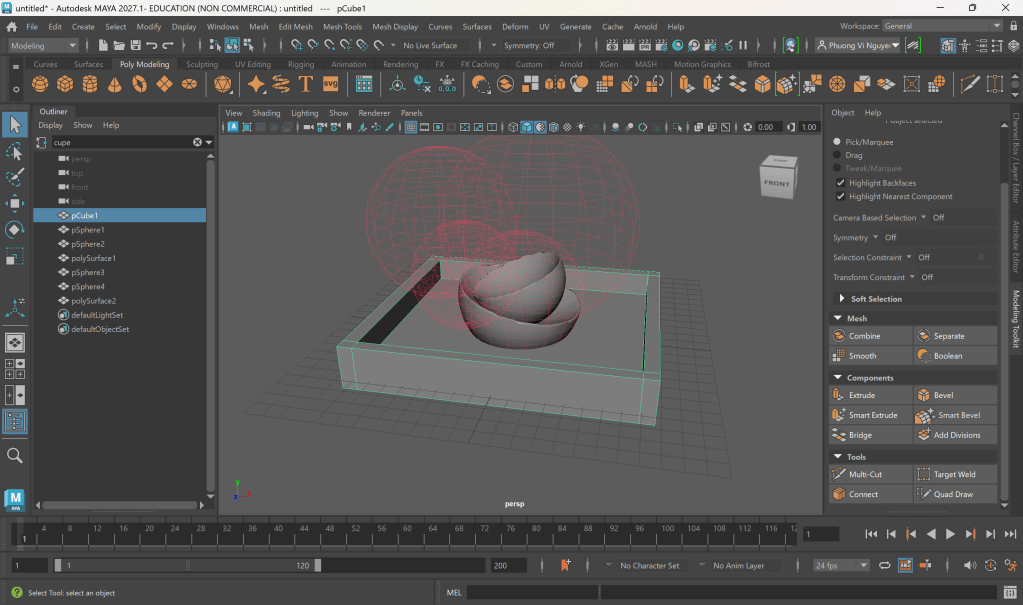Open the Workspace General dropdown
The height and width of the screenshot is (605, 1023).
coord(942,26)
